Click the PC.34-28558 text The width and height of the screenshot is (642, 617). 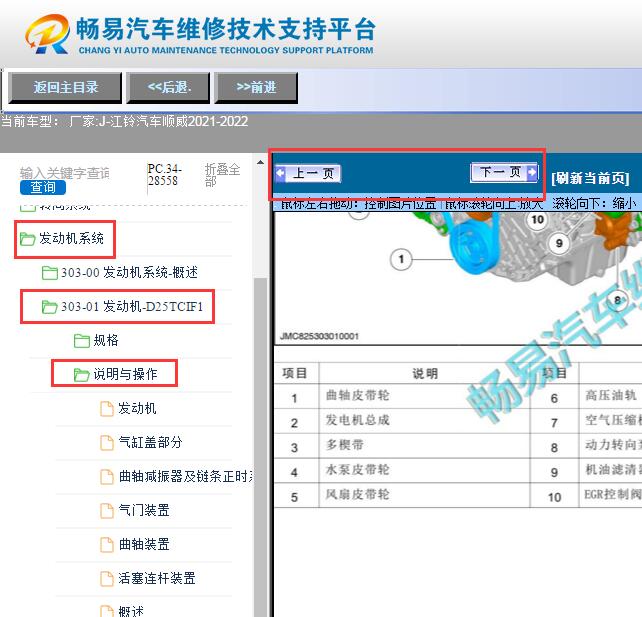coord(164,175)
